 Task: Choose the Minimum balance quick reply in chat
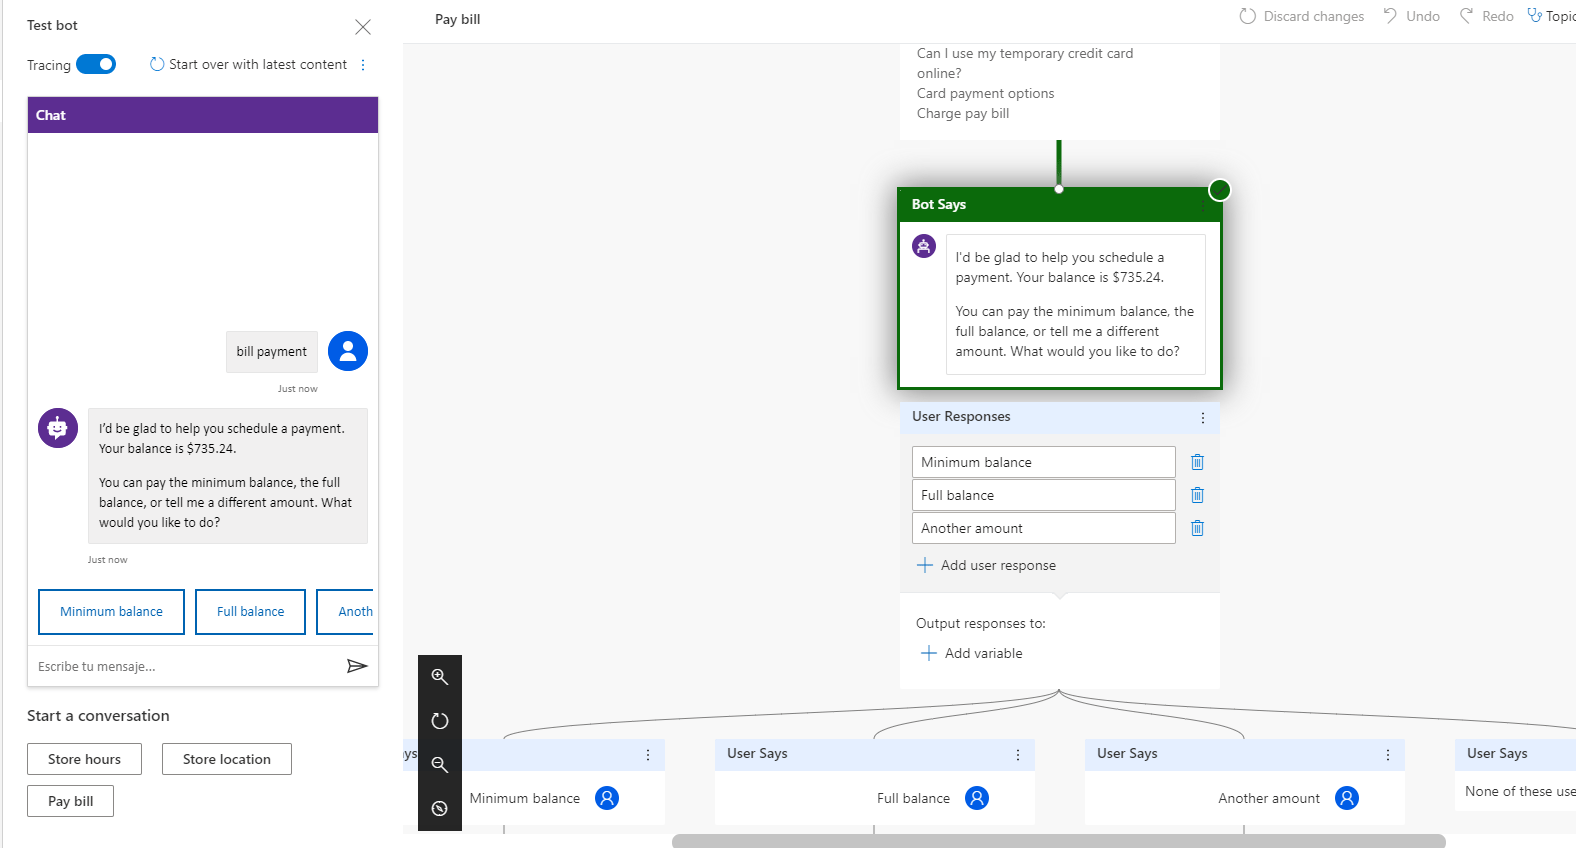click(x=111, y=612)
